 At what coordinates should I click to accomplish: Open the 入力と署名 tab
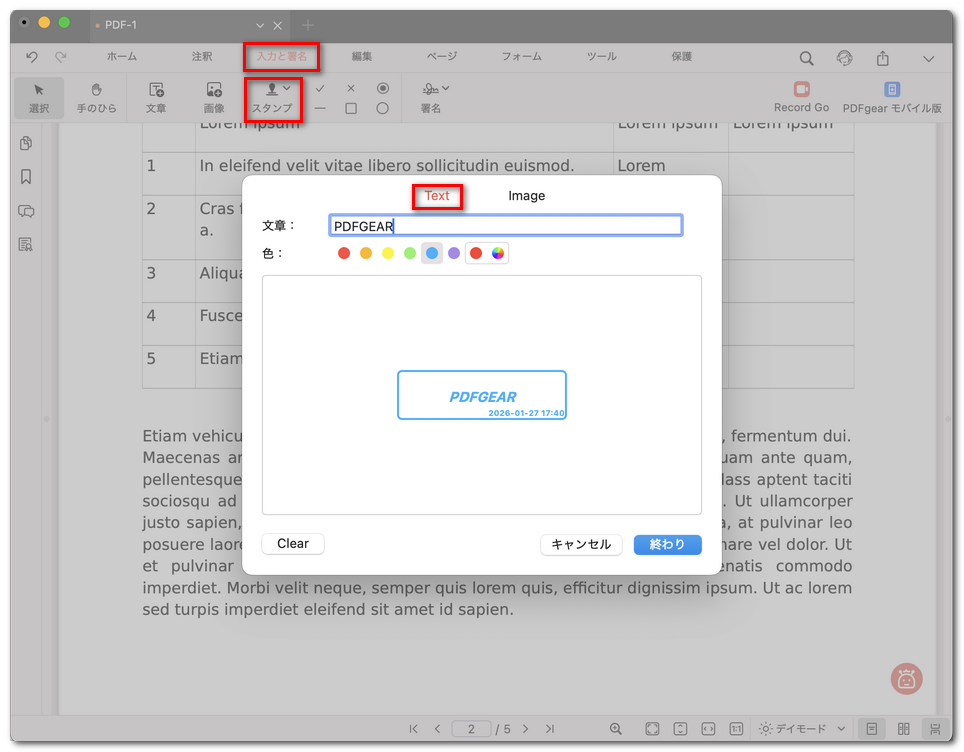pos(282,57)
